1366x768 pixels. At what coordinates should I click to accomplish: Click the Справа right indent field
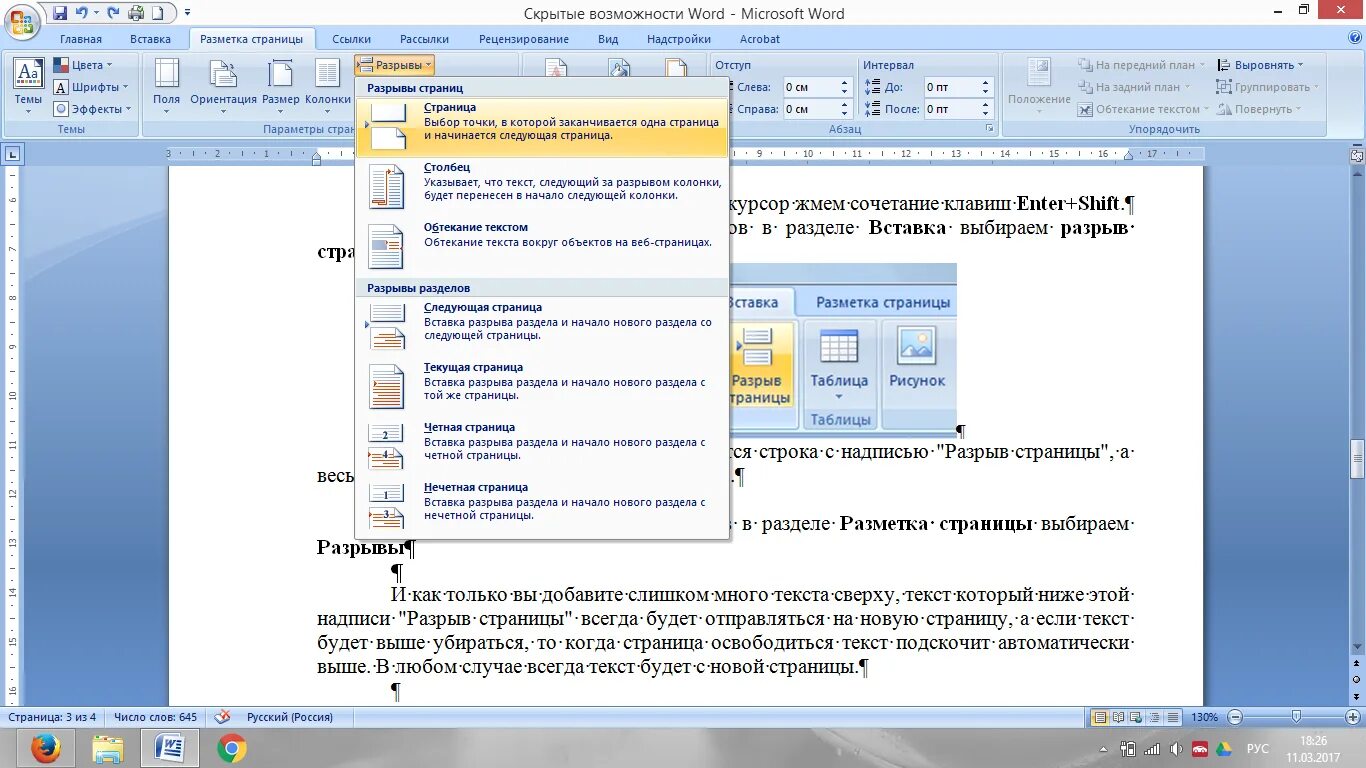[x=809, y=109]
